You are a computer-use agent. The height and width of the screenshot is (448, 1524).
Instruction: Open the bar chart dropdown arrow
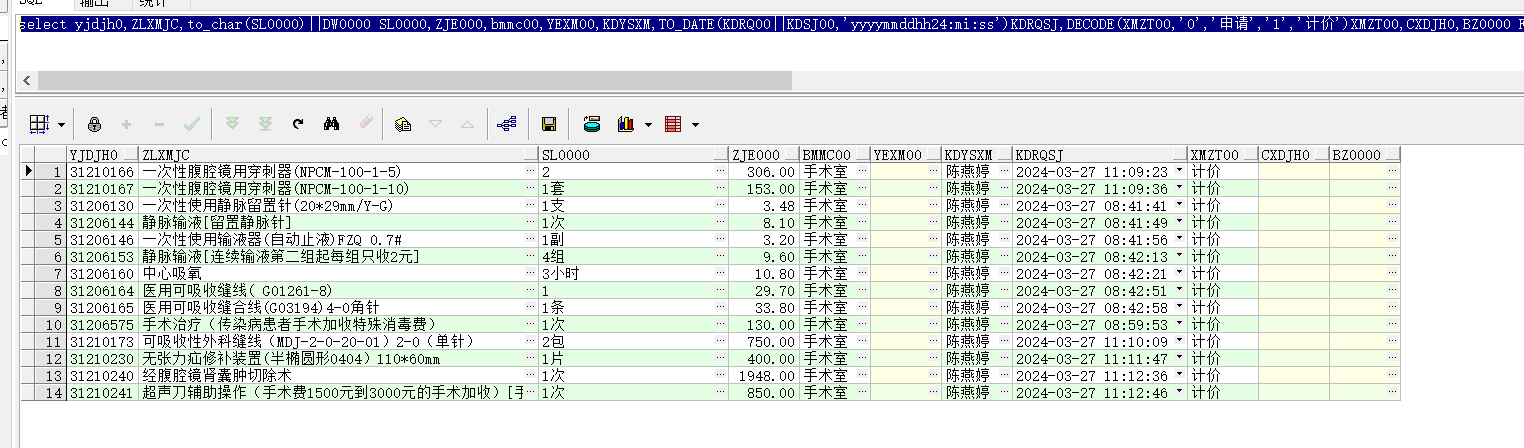(648, 126)
